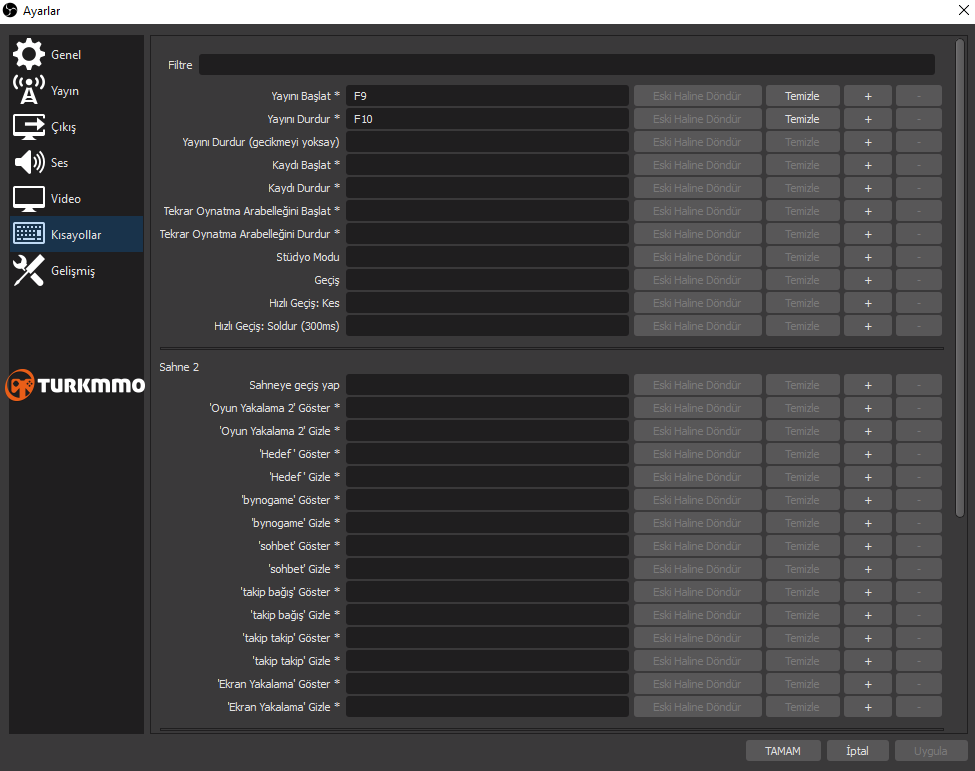Click plus for Hızlı Geçiş: Kes row
Screen dimensions: 975x771
pyautogui.click(x=868, y=303)
